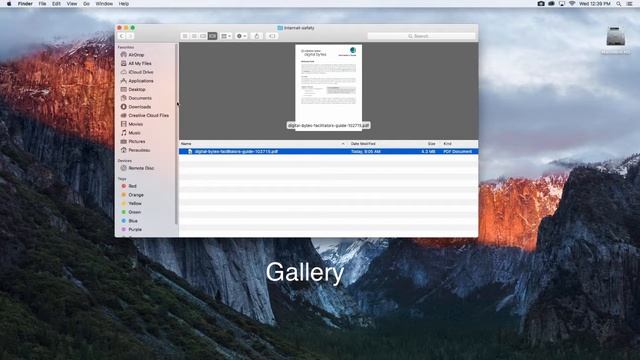640x360 pixels.
Task: Open the Go menu
Action: click(x=86, y=4)
